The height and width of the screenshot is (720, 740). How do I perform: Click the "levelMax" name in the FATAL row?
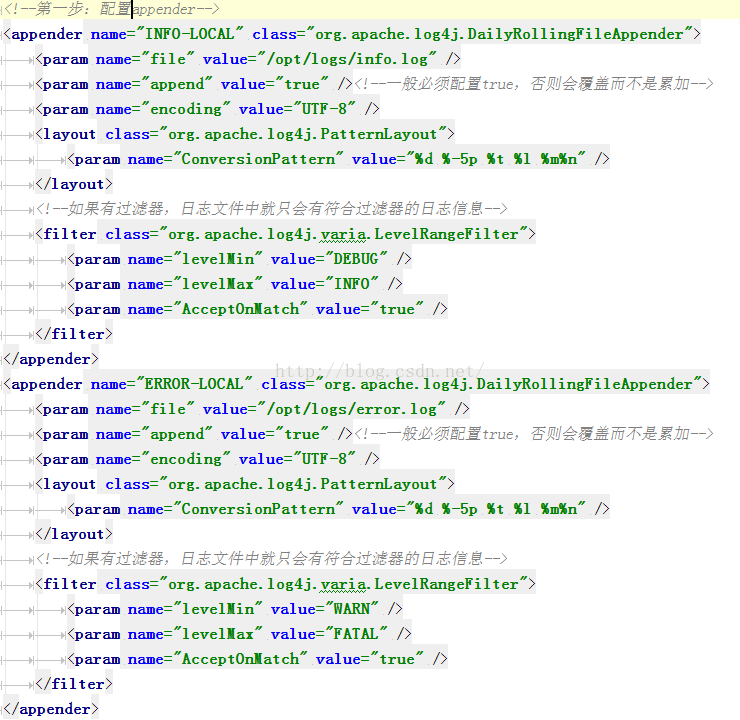coord(218,634)
